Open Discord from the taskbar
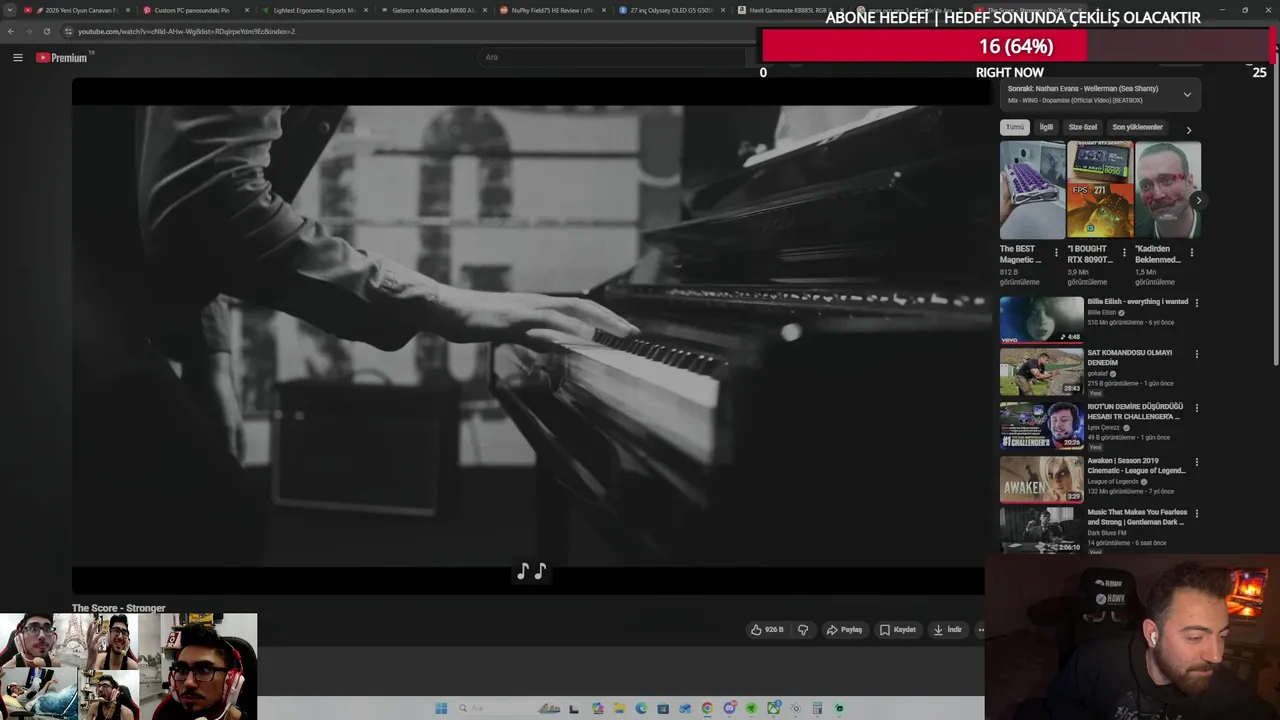 pos(730,709)
